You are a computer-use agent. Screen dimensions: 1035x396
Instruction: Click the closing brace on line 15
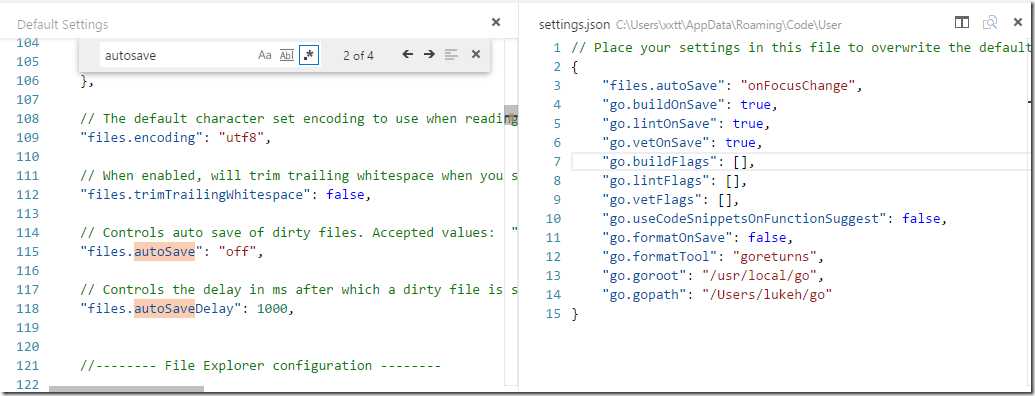[574, 314]
